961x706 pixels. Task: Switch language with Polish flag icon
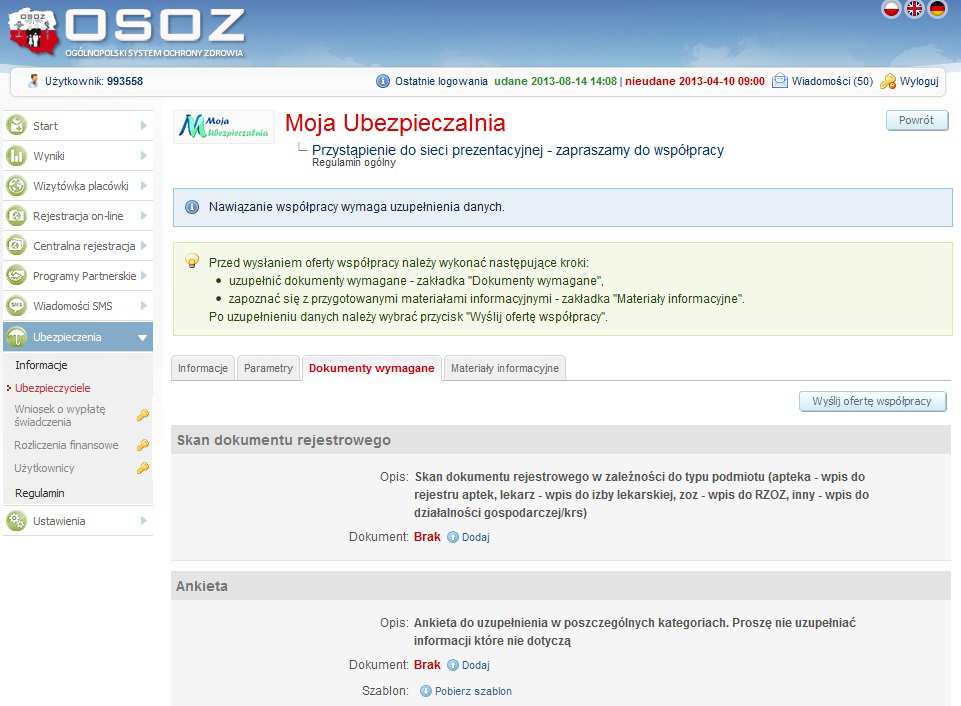tap(891, 9)
